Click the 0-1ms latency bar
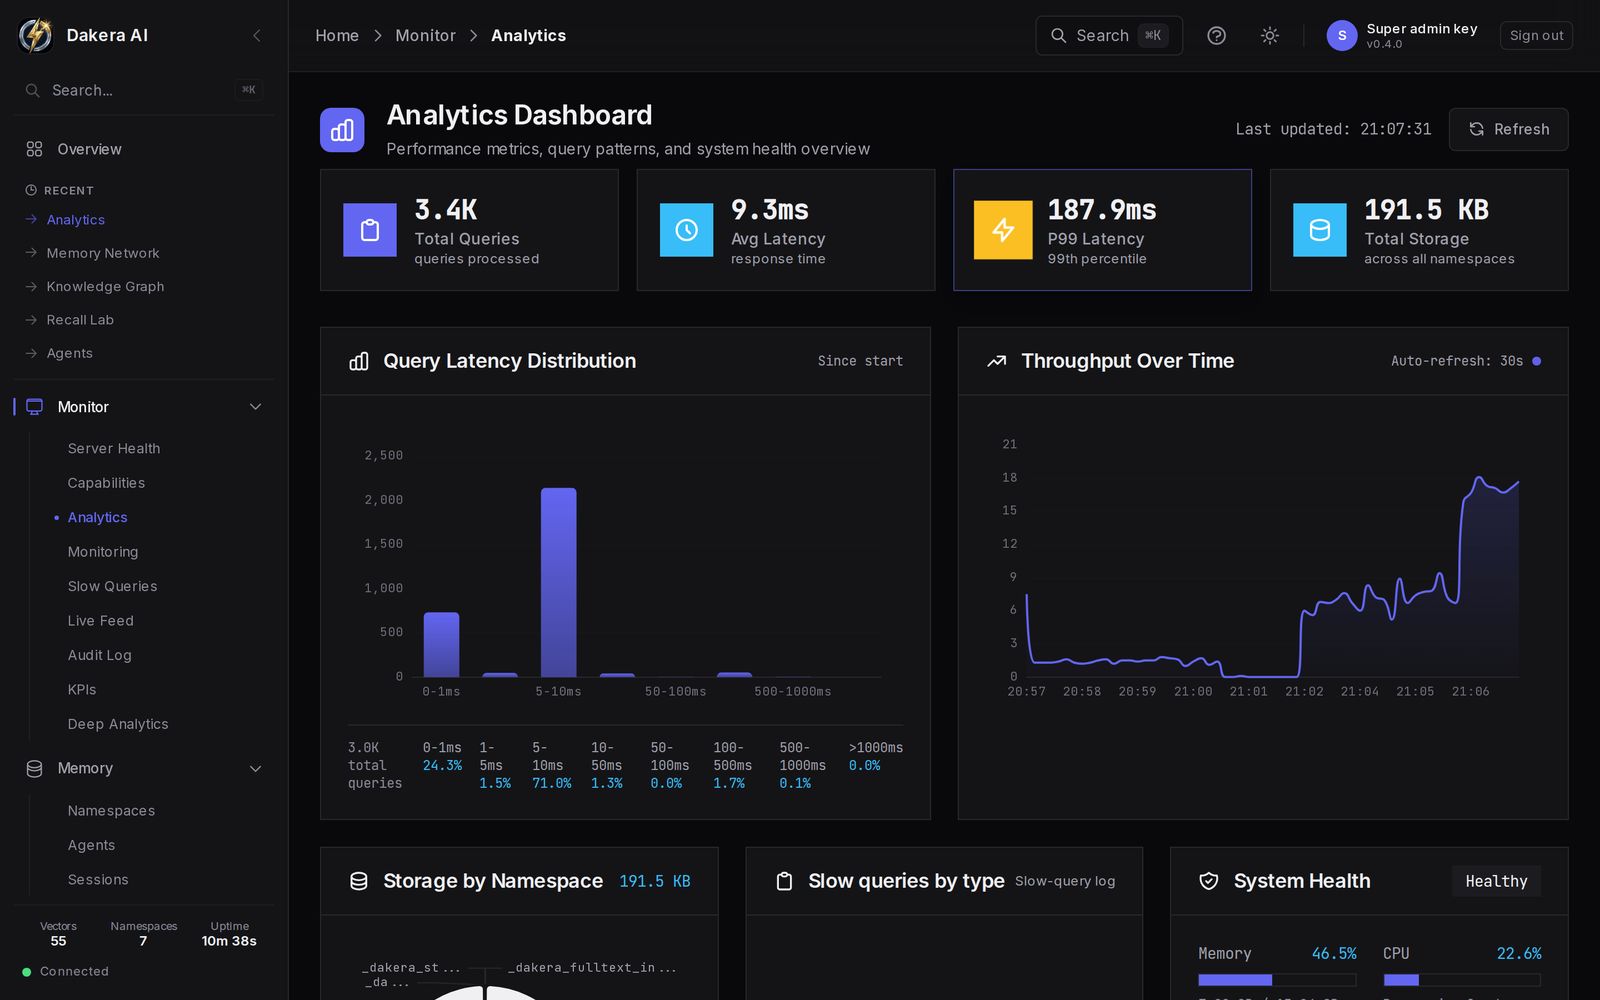1600x1000 pixels. [x=441, y=645]
